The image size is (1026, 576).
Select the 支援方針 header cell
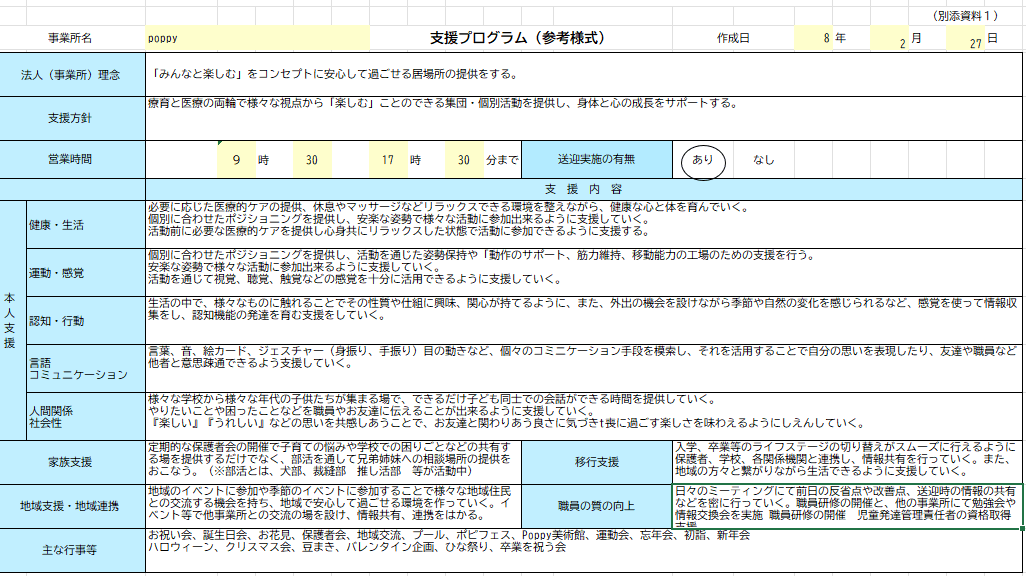73,118
